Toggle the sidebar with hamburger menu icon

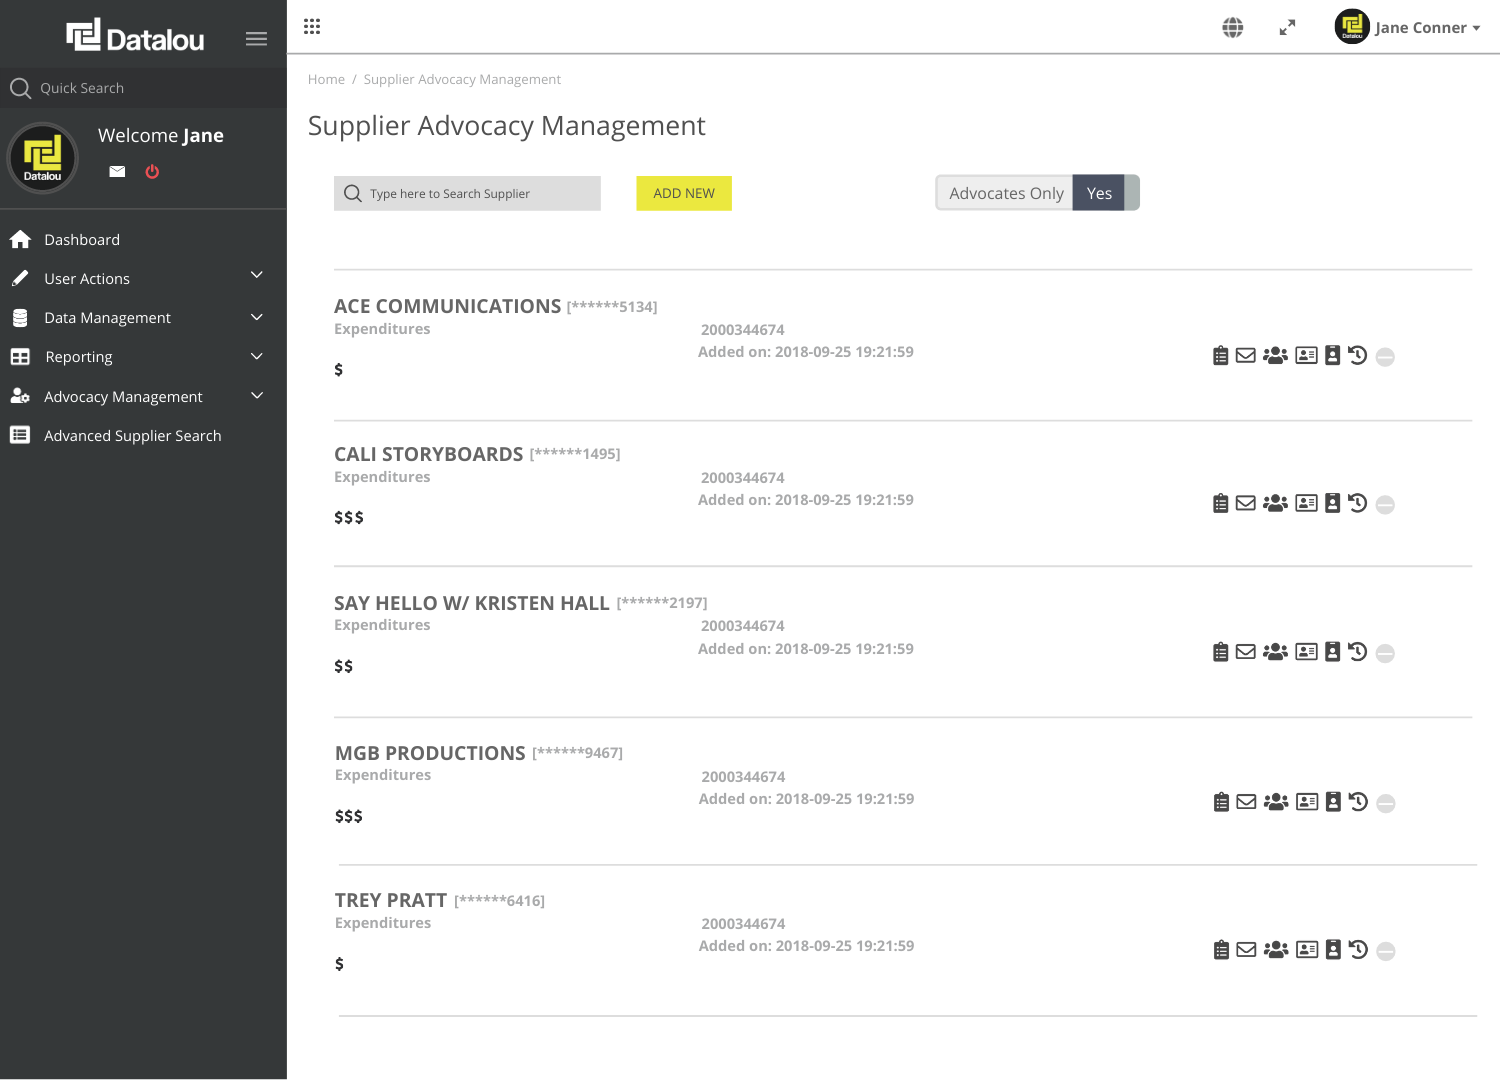[256, 39]
